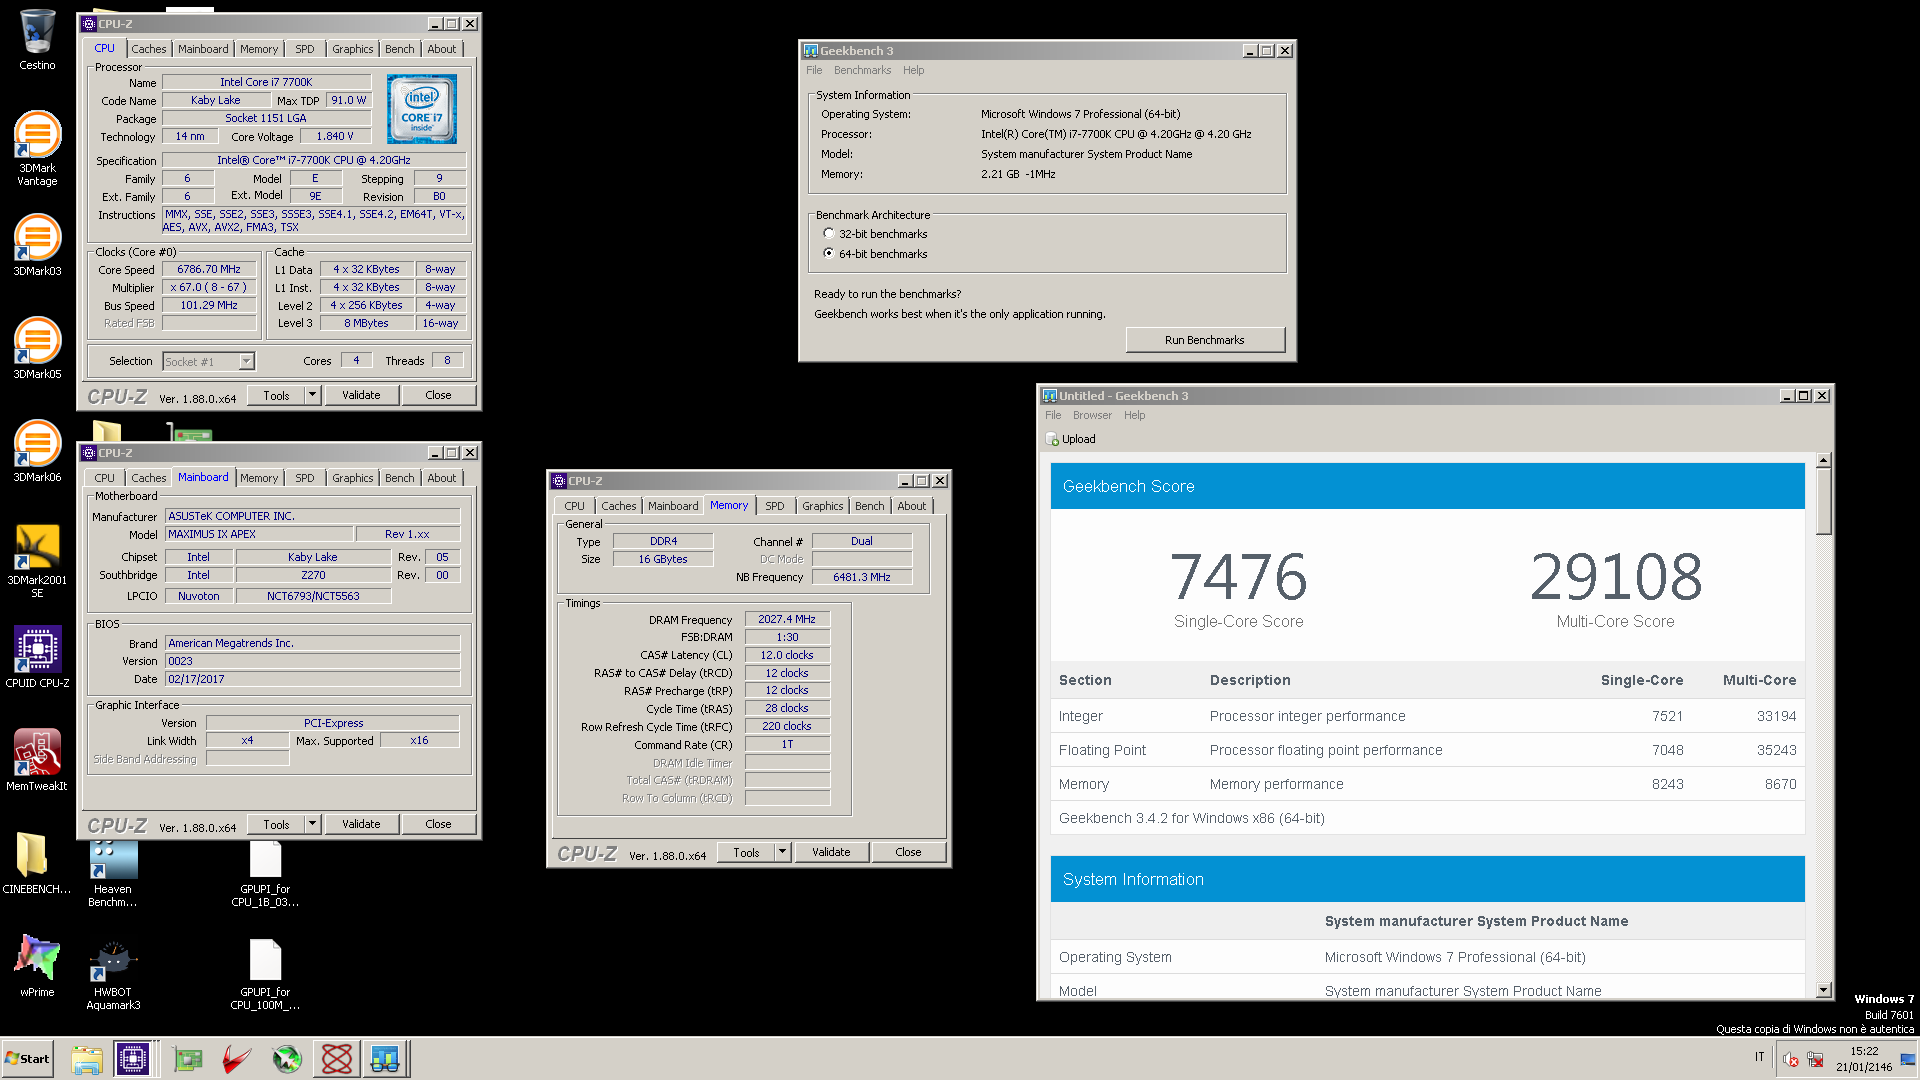Click the Run Benchmarks button
1920x1080 pixels.
pos(1204,340)
